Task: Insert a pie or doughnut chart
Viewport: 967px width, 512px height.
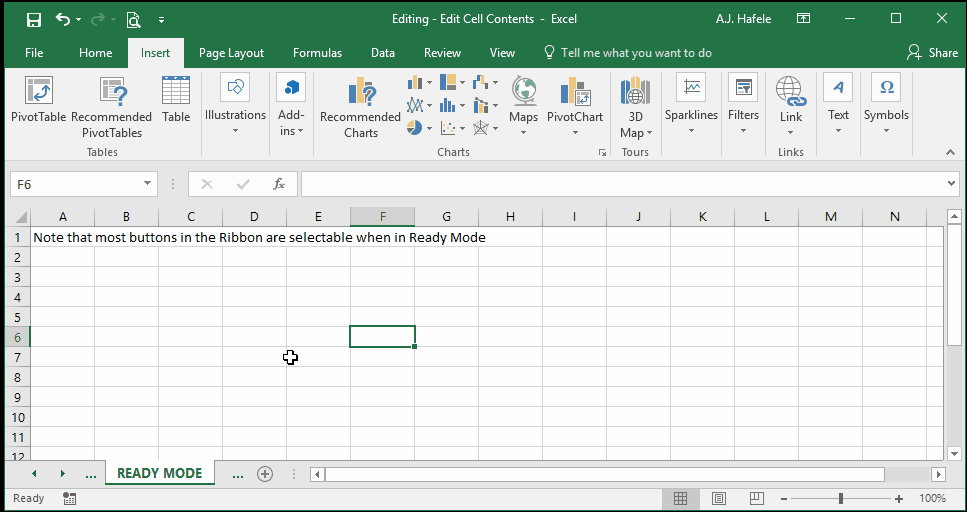Action: tap(419, 128)
